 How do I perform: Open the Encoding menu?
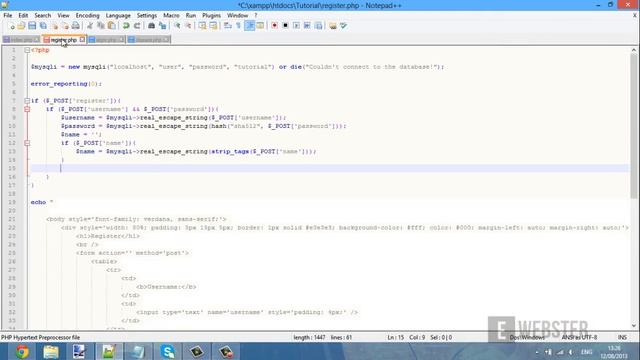pos(87,15)
